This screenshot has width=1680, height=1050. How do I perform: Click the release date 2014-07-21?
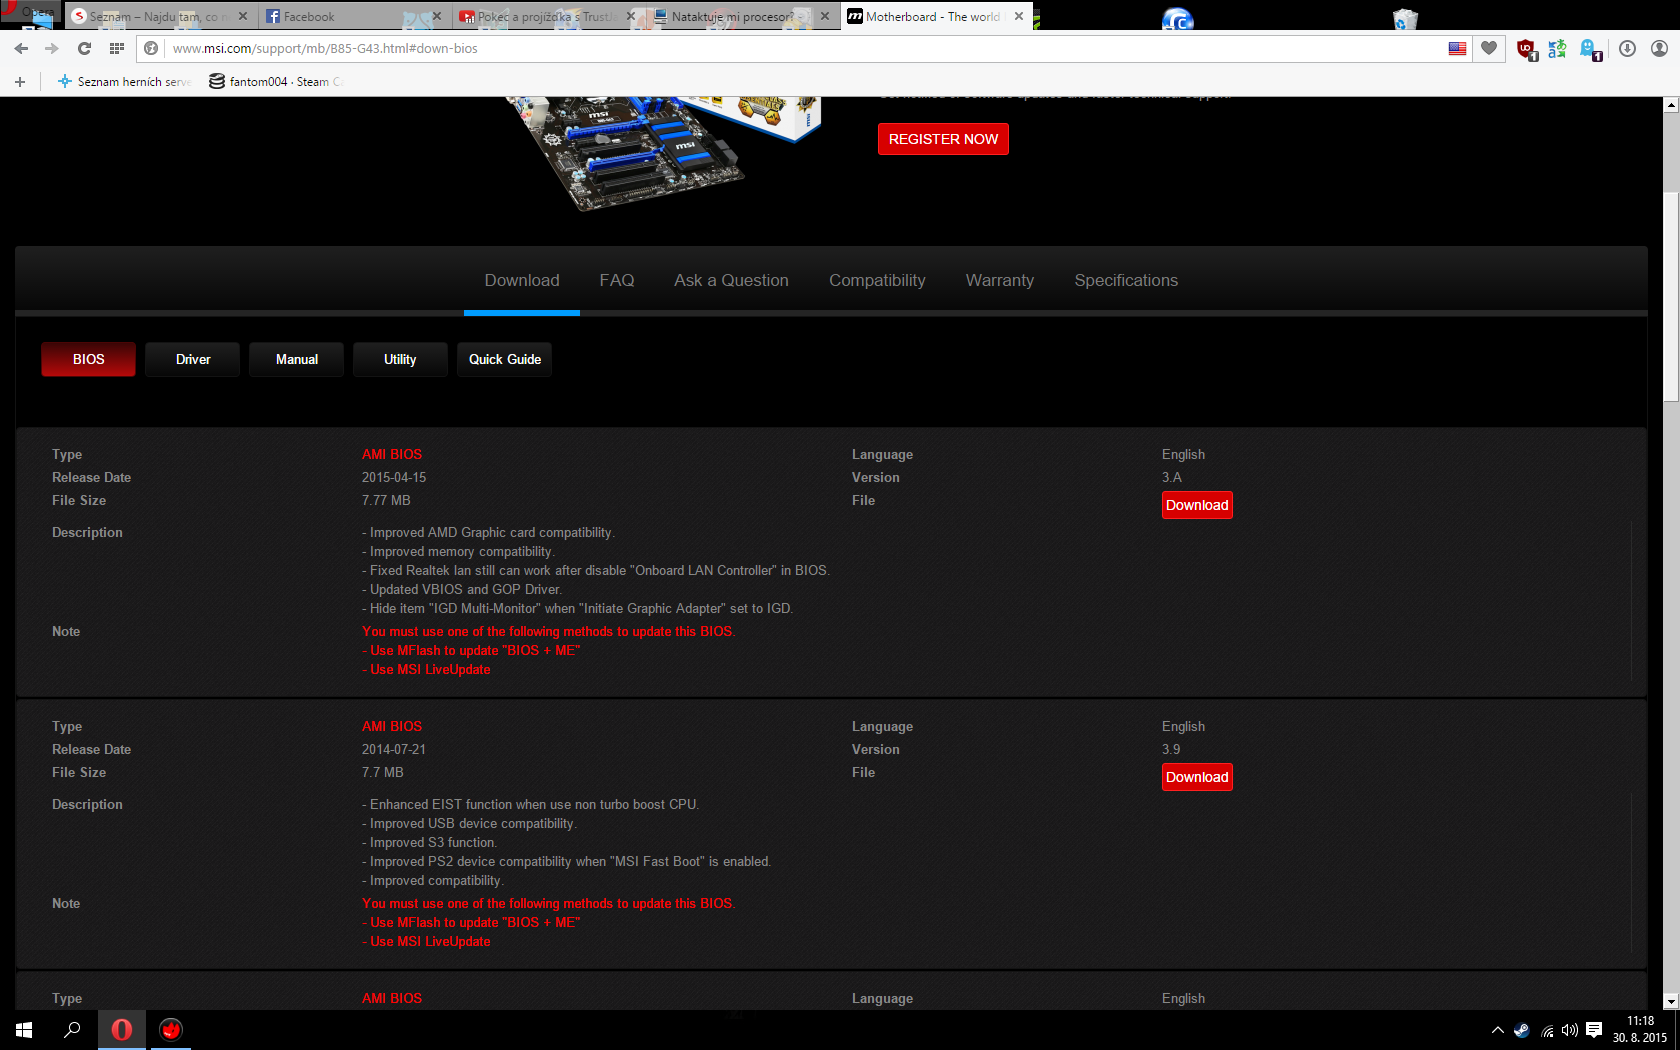394,749
